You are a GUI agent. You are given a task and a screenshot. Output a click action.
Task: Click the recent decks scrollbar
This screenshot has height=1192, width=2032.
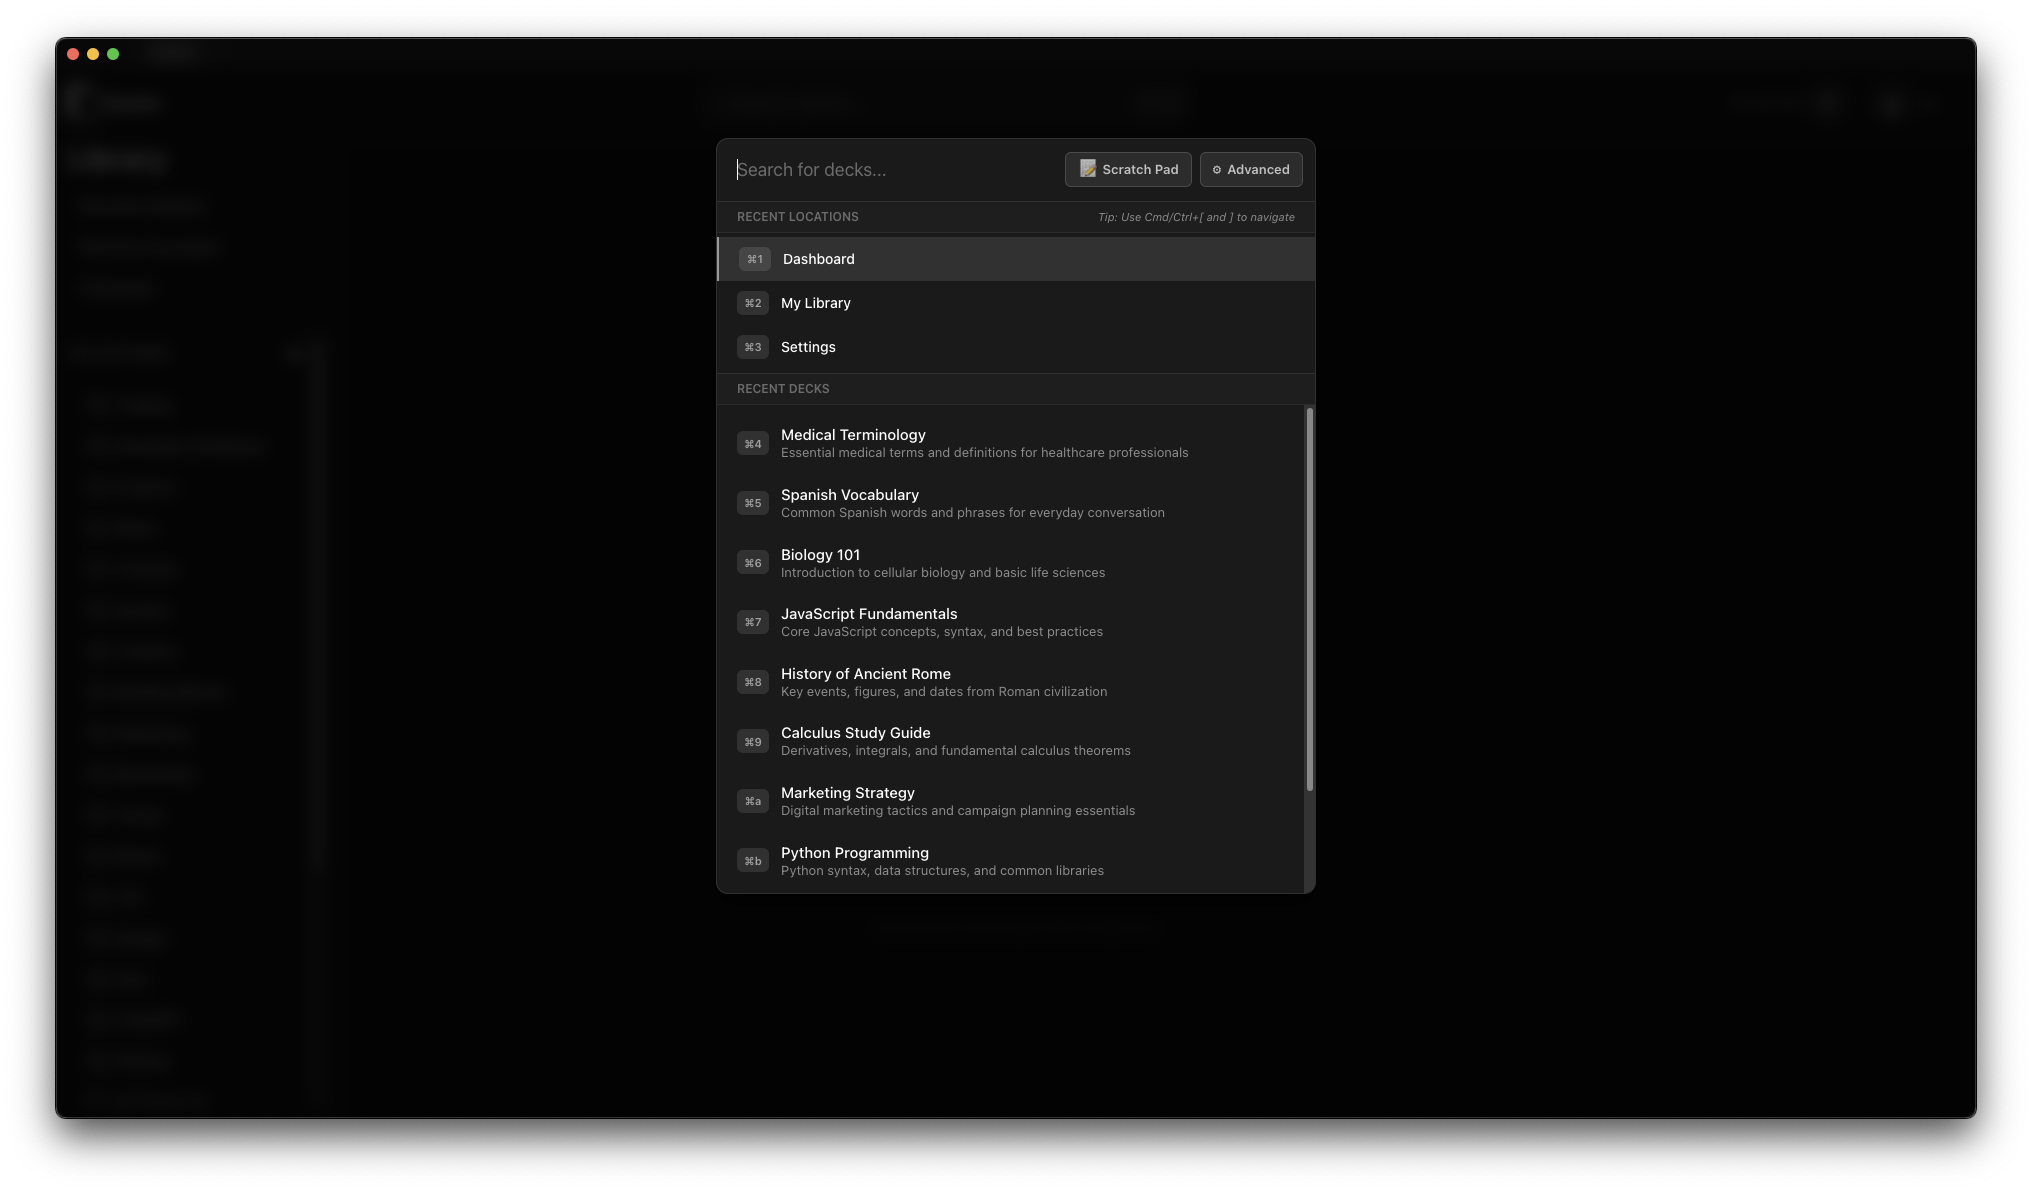1309,600
